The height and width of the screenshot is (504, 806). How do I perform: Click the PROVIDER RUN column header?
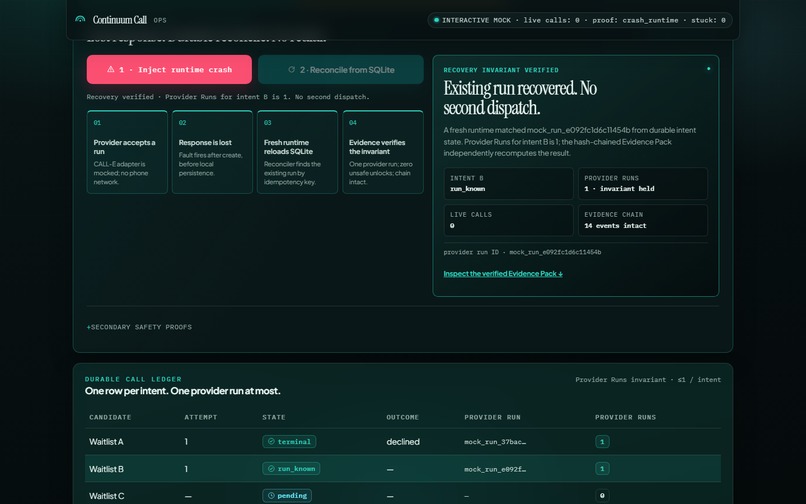click(492, 417)
